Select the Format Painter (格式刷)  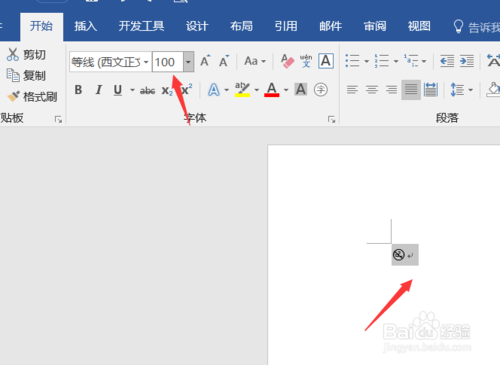click(x=32, y=97)
